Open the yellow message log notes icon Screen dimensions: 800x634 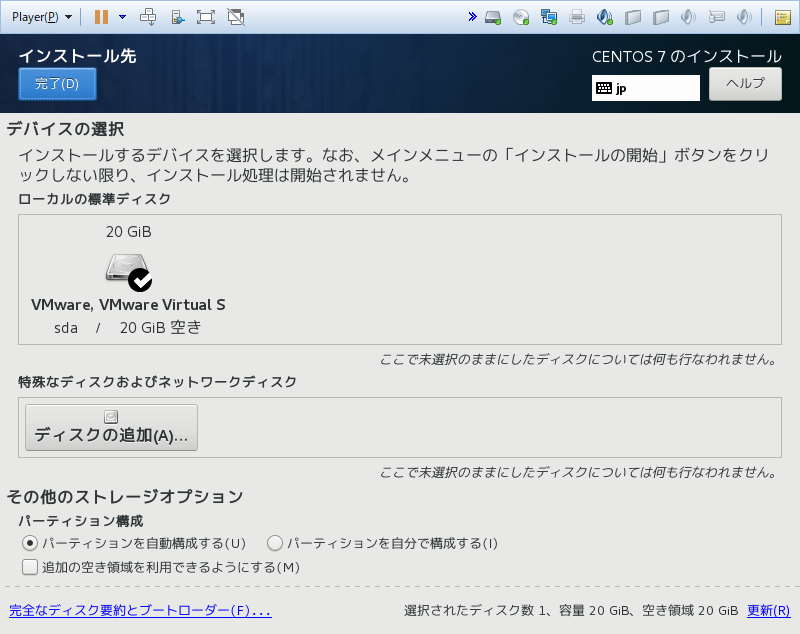point(783,17)
